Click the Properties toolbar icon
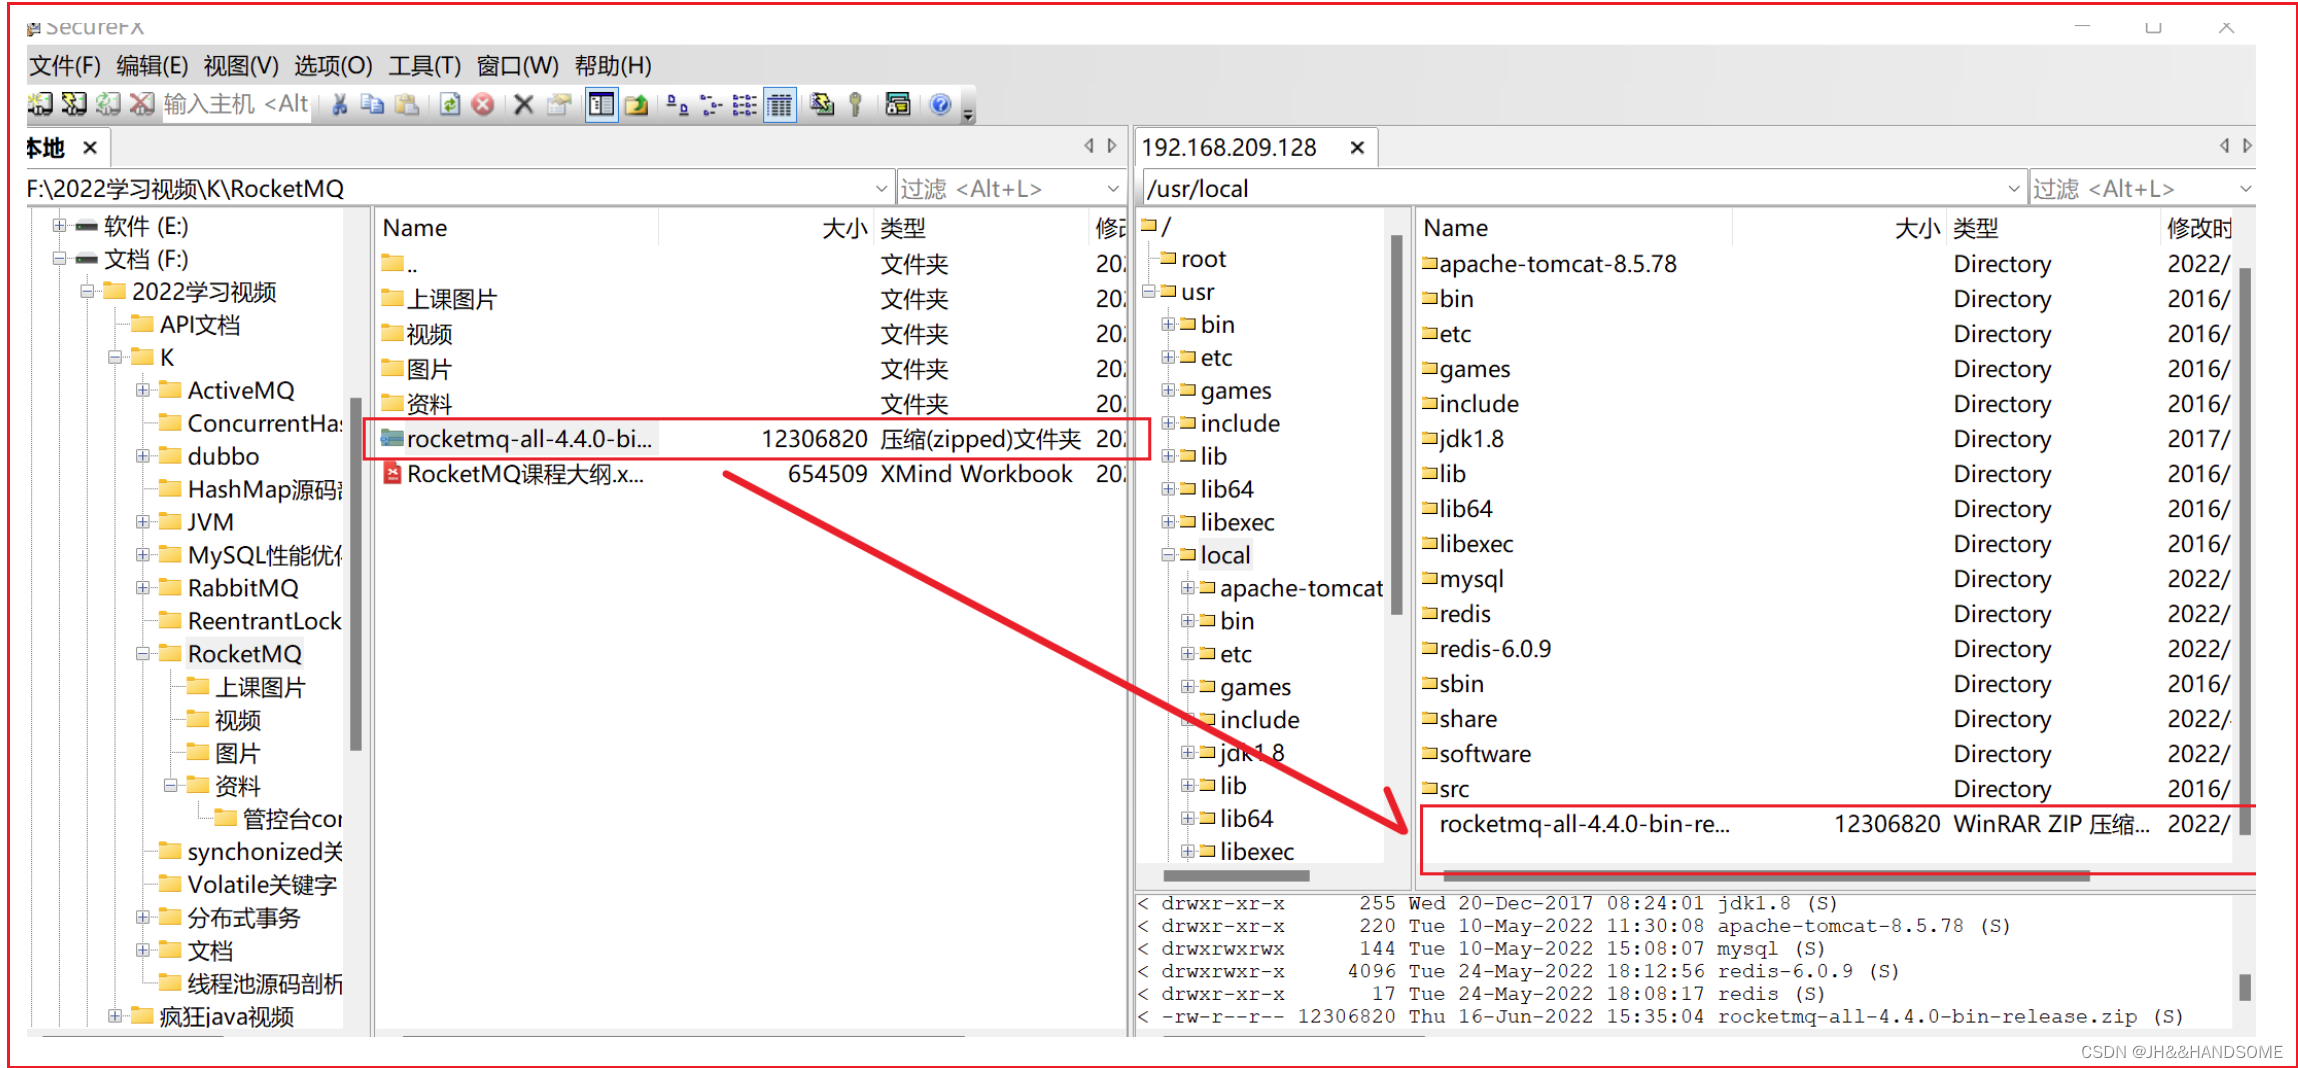The height and width of the screenshot is (1068, 2298). [559, 104]
